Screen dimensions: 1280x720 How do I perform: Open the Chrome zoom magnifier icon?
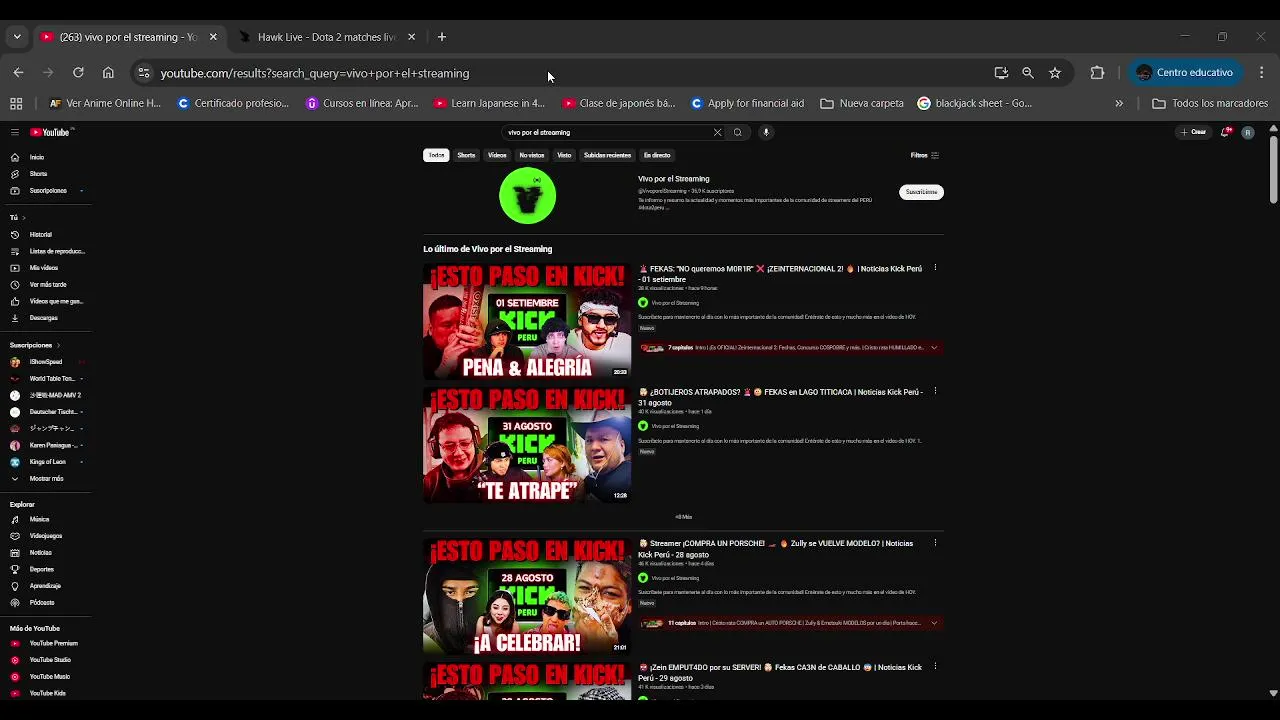1028,73
